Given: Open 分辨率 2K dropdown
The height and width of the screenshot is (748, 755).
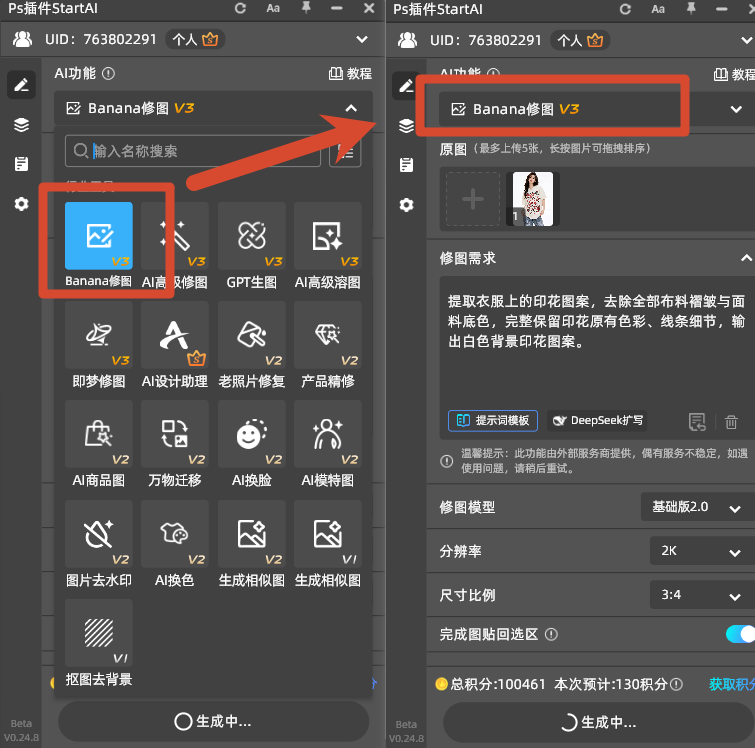Looking at the screenshot, I should pyautogui.click(x=702, y=551).
